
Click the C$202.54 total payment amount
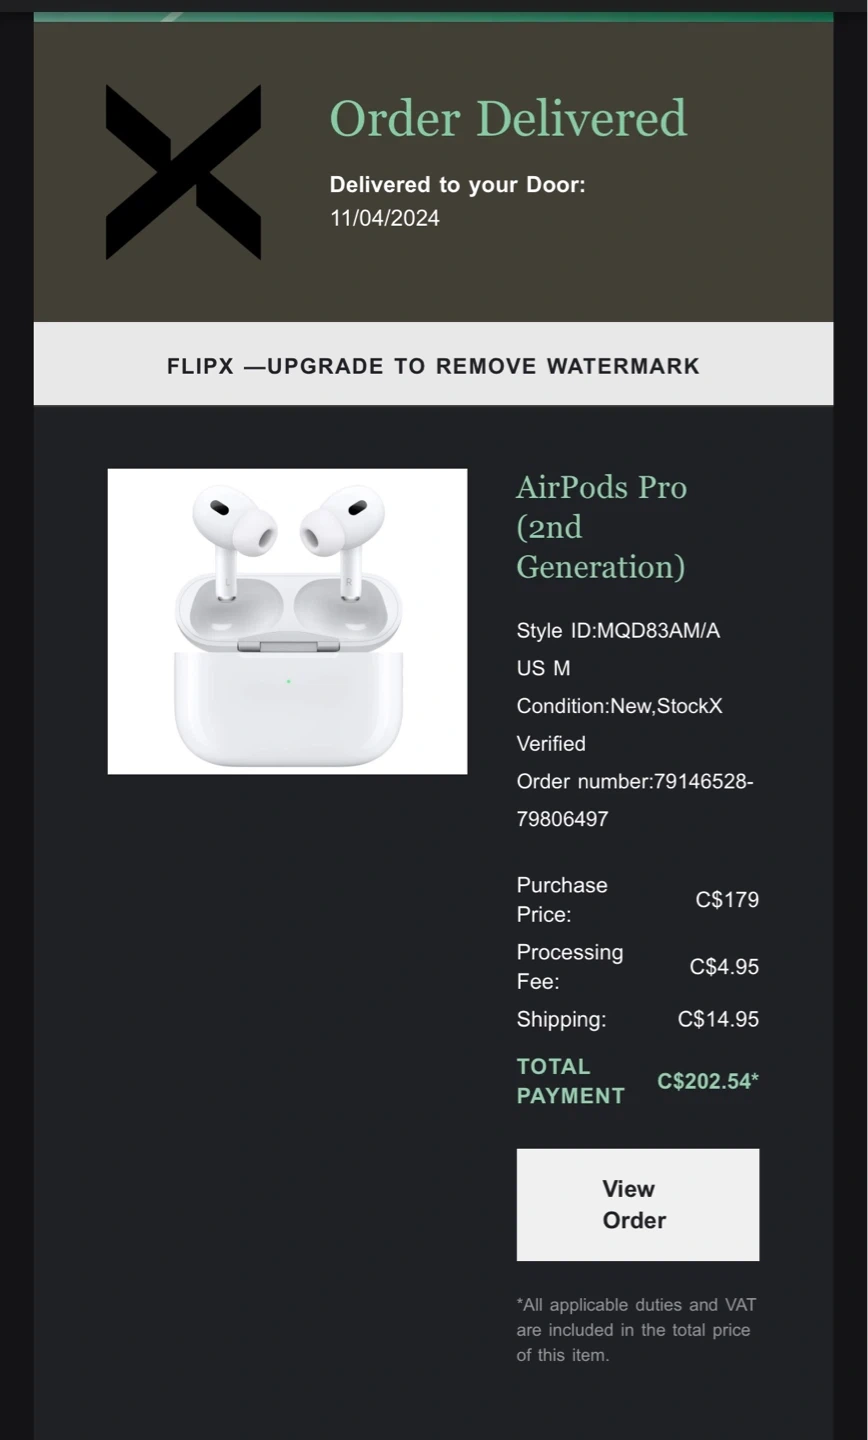707,1082
